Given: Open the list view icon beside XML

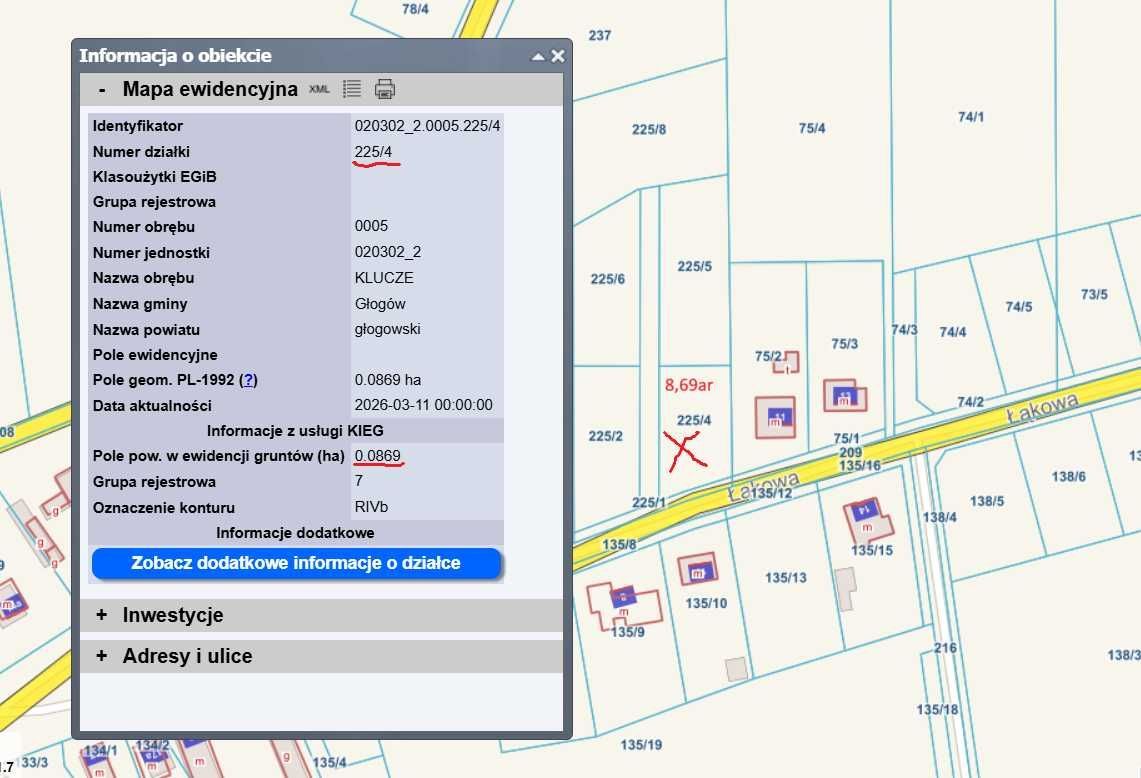Looking at the screenshot, I should tap(351, 89).
